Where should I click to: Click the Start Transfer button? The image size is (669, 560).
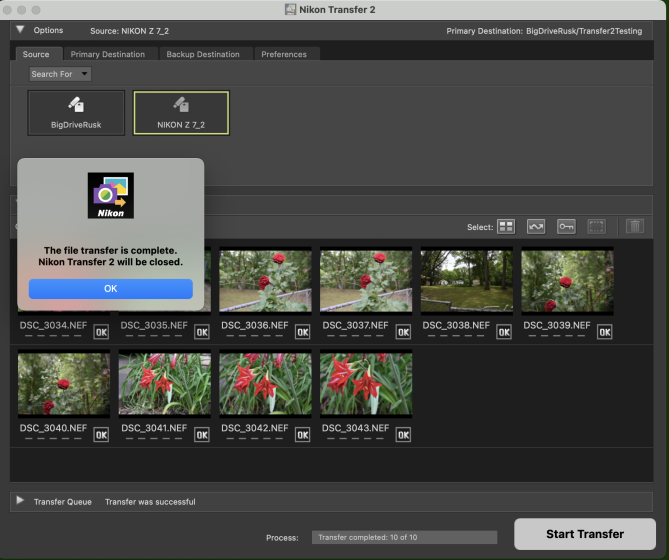(x=585, y=534)
